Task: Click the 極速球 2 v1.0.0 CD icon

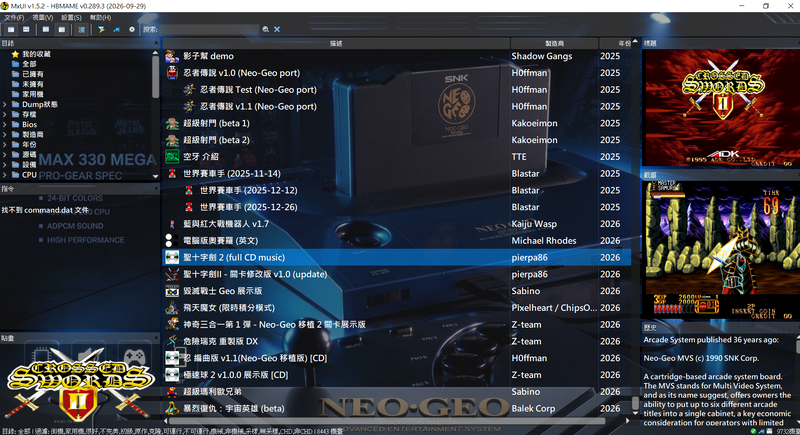Action: [x=172, y=375]
